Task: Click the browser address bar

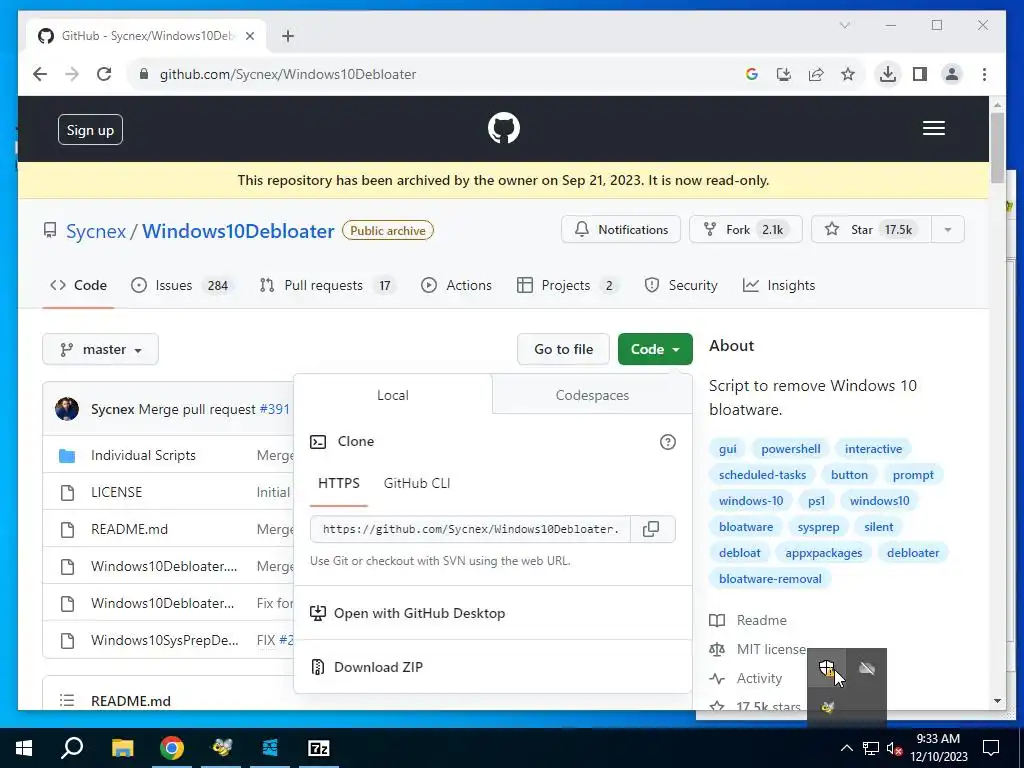Action: 431,74
